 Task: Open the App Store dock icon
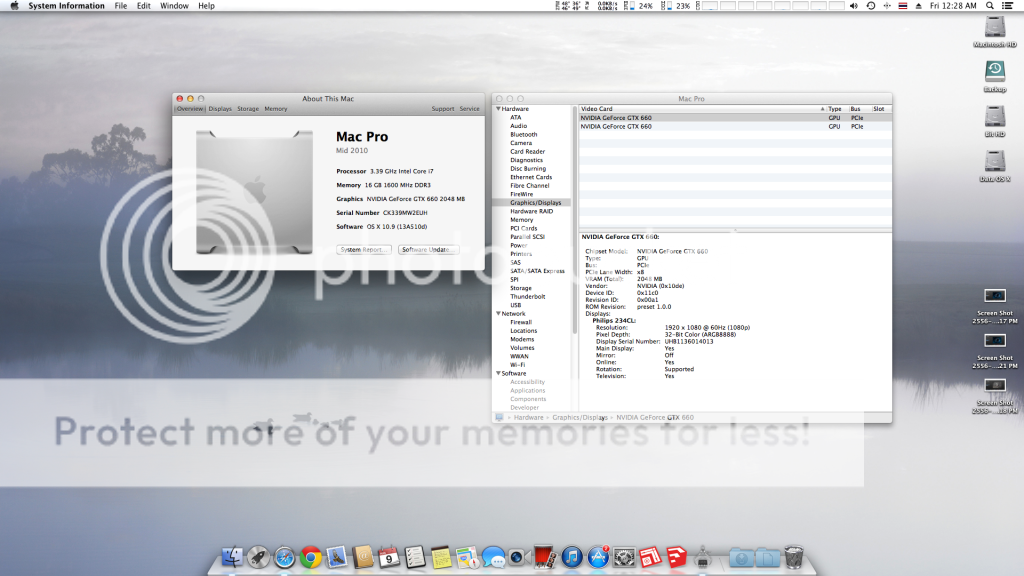(x=599, y=557)
